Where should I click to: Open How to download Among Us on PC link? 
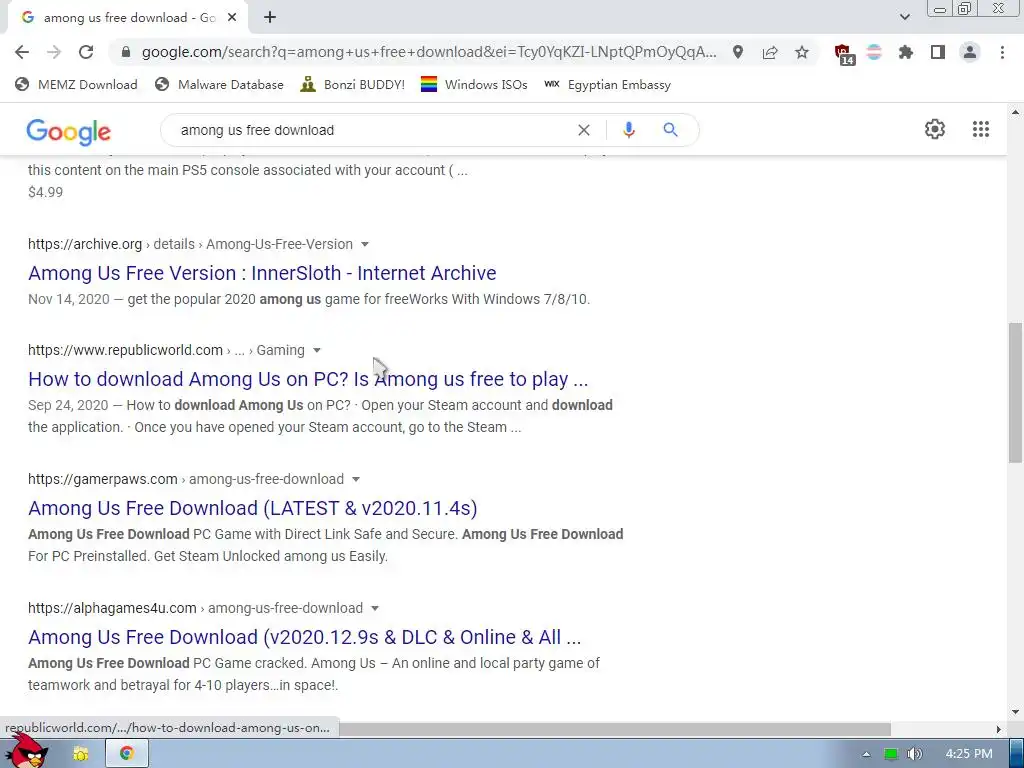click(x=308, y=379)
